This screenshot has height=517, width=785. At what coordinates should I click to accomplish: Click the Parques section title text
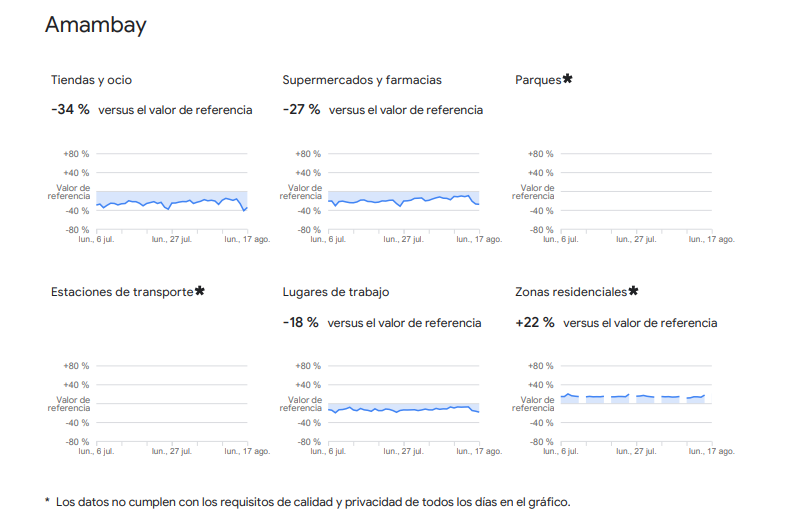[x=538, y=80]
